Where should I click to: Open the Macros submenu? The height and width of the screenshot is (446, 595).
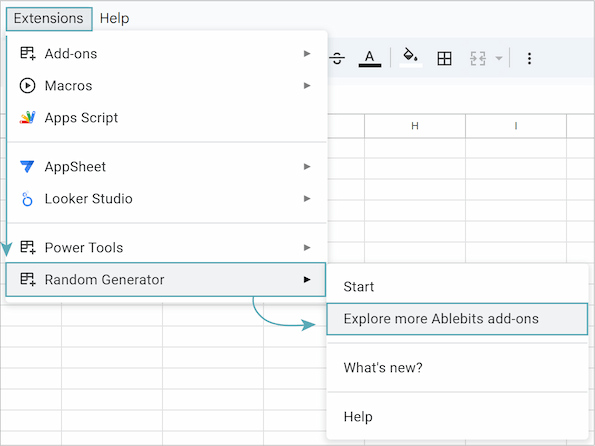167,86
